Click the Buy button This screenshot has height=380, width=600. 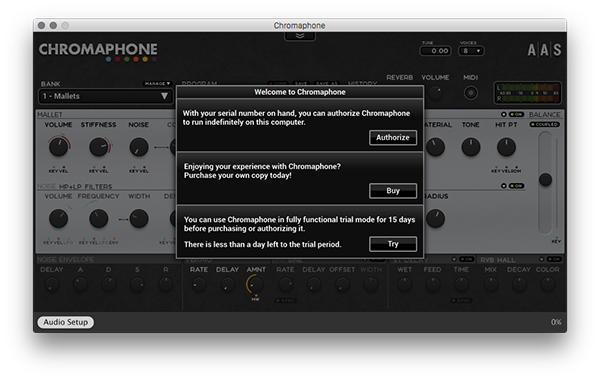click(x=393, y=191)
